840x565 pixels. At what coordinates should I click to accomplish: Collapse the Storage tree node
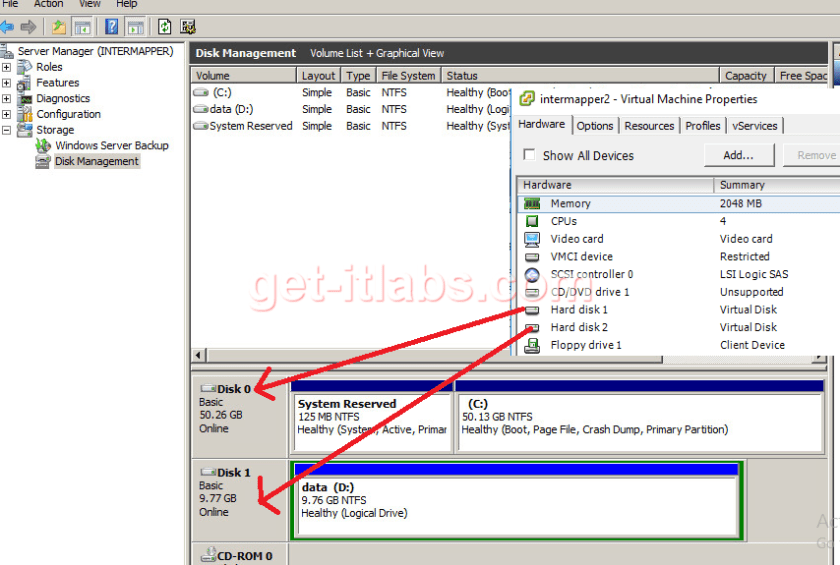click(x=7, y=130)
